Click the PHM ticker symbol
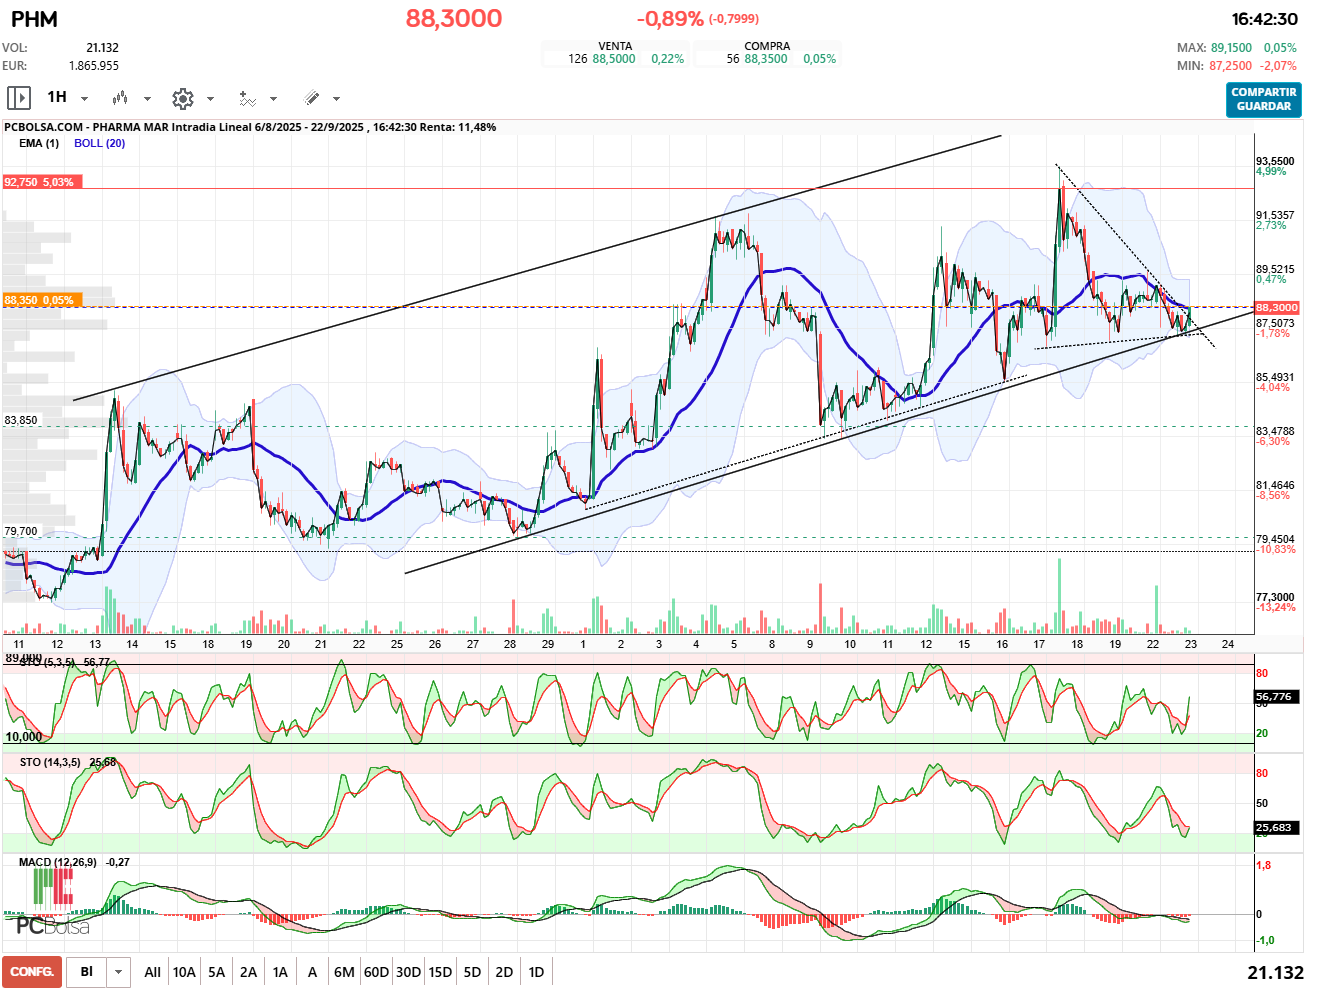The image size is (1317, 993). pos(34,19)
